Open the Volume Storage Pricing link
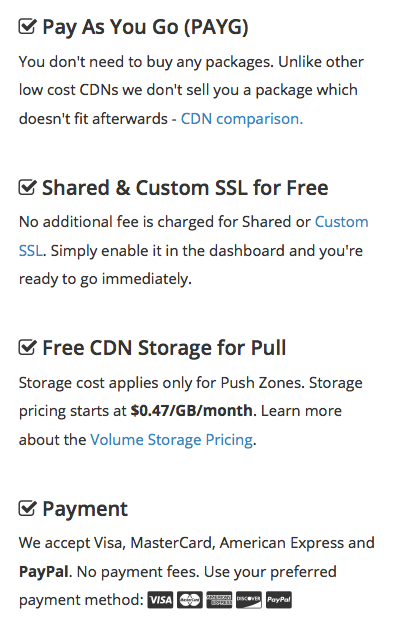420x626 pixels. [172, 440]
